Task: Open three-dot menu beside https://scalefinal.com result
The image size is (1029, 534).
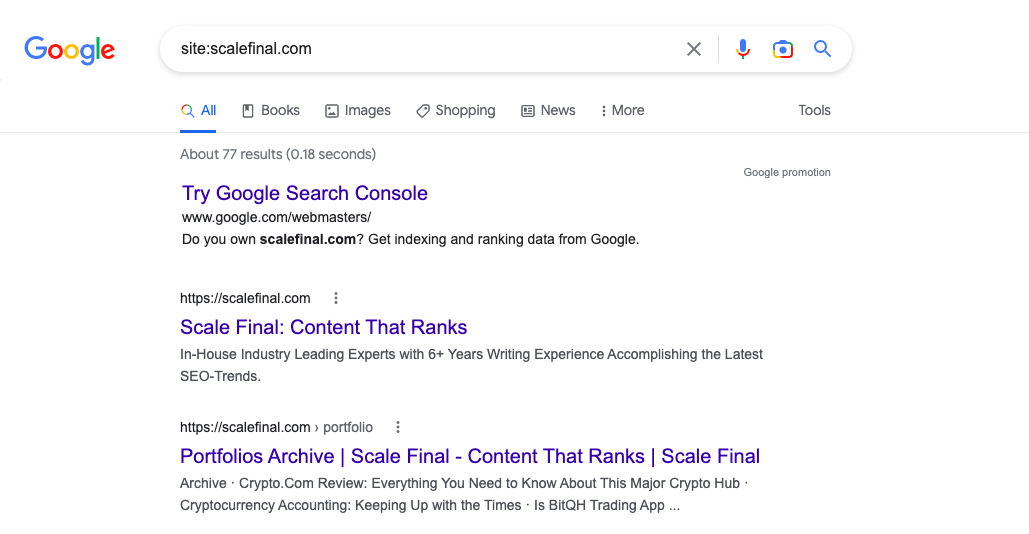Action: [x=336, y=298]
